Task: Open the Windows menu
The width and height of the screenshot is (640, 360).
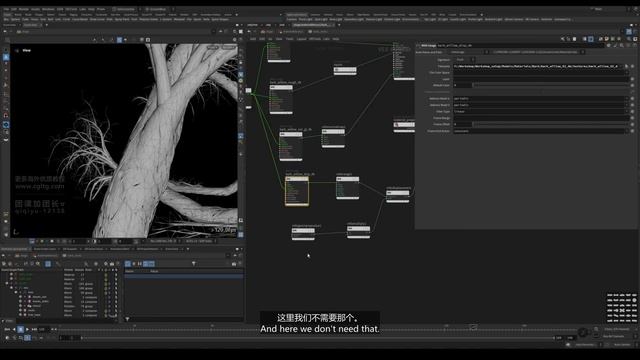Action: [x=48, y=9]
